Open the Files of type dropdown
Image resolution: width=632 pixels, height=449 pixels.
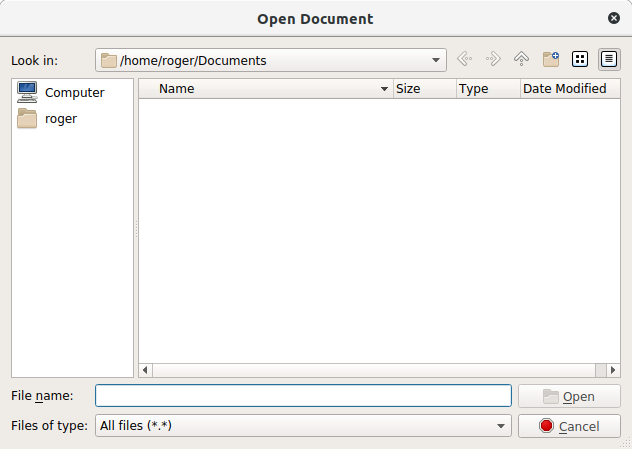point(501,426)
